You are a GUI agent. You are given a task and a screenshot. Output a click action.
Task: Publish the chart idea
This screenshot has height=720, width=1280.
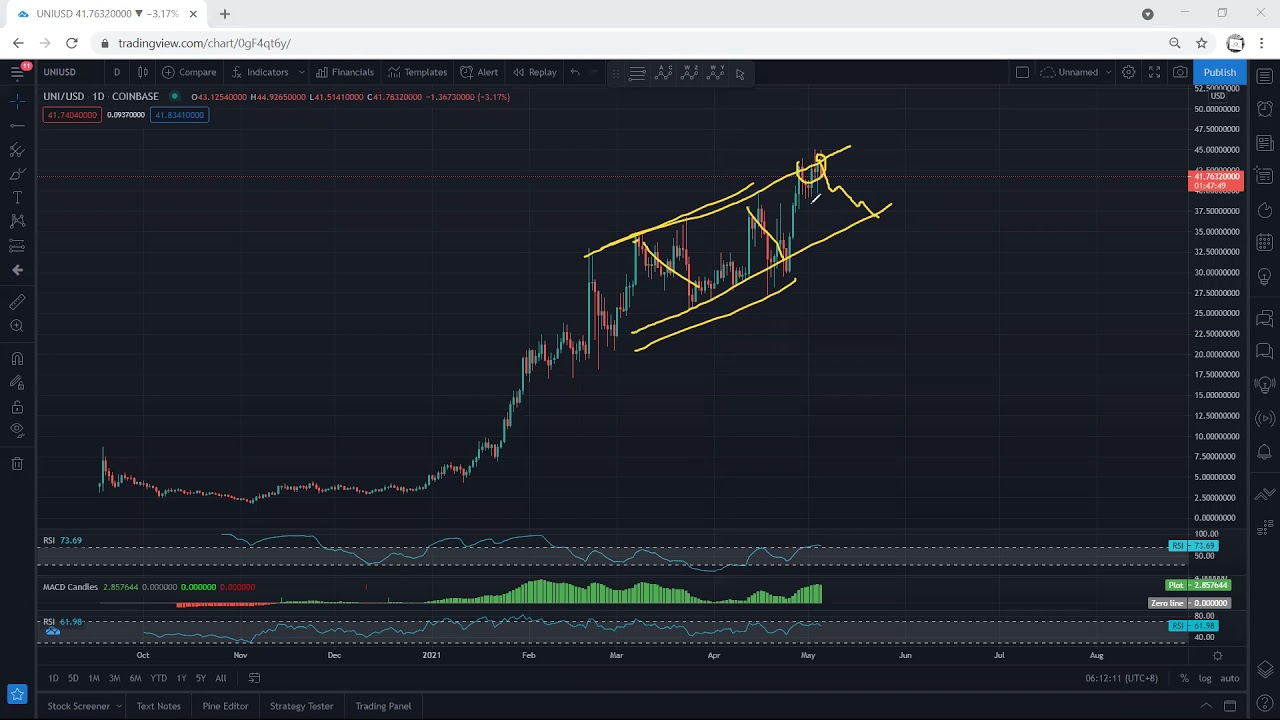[x=1219, y=72]
